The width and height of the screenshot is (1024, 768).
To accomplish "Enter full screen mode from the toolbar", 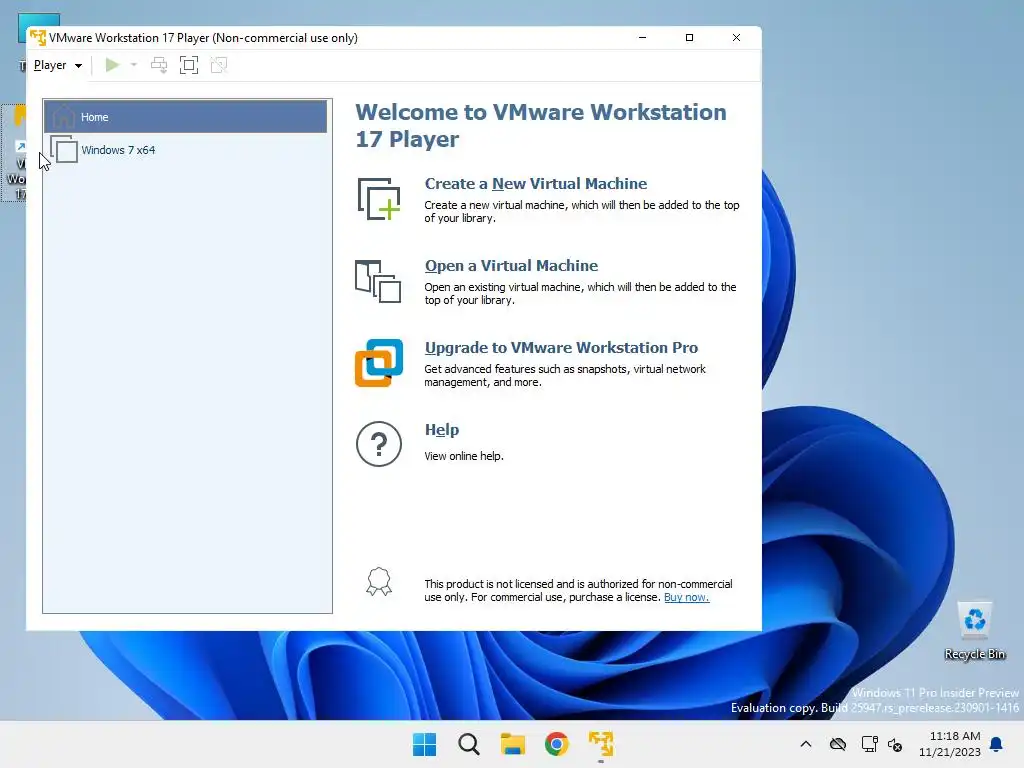I will point(189,65).
